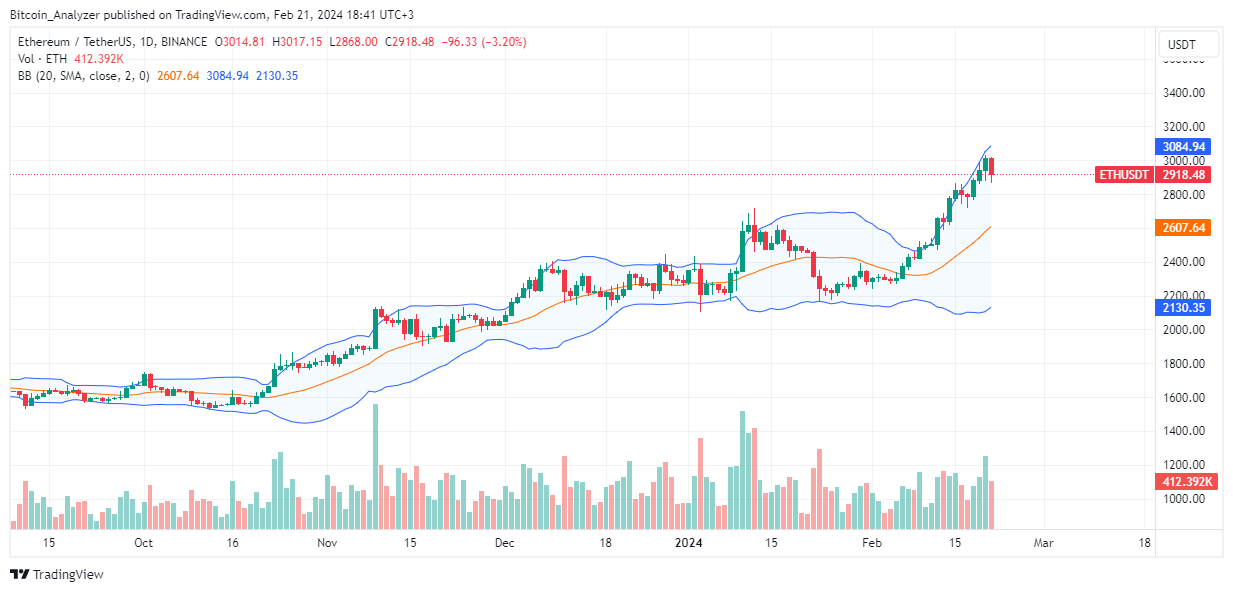
Task: Open the USDT currency selector
Action: [1188, 45]
